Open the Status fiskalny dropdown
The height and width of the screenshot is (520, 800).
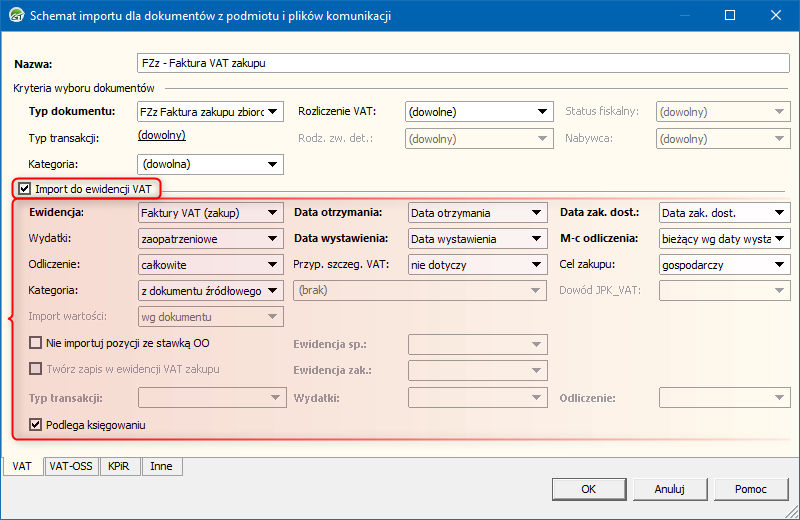[x=723, y=112]
